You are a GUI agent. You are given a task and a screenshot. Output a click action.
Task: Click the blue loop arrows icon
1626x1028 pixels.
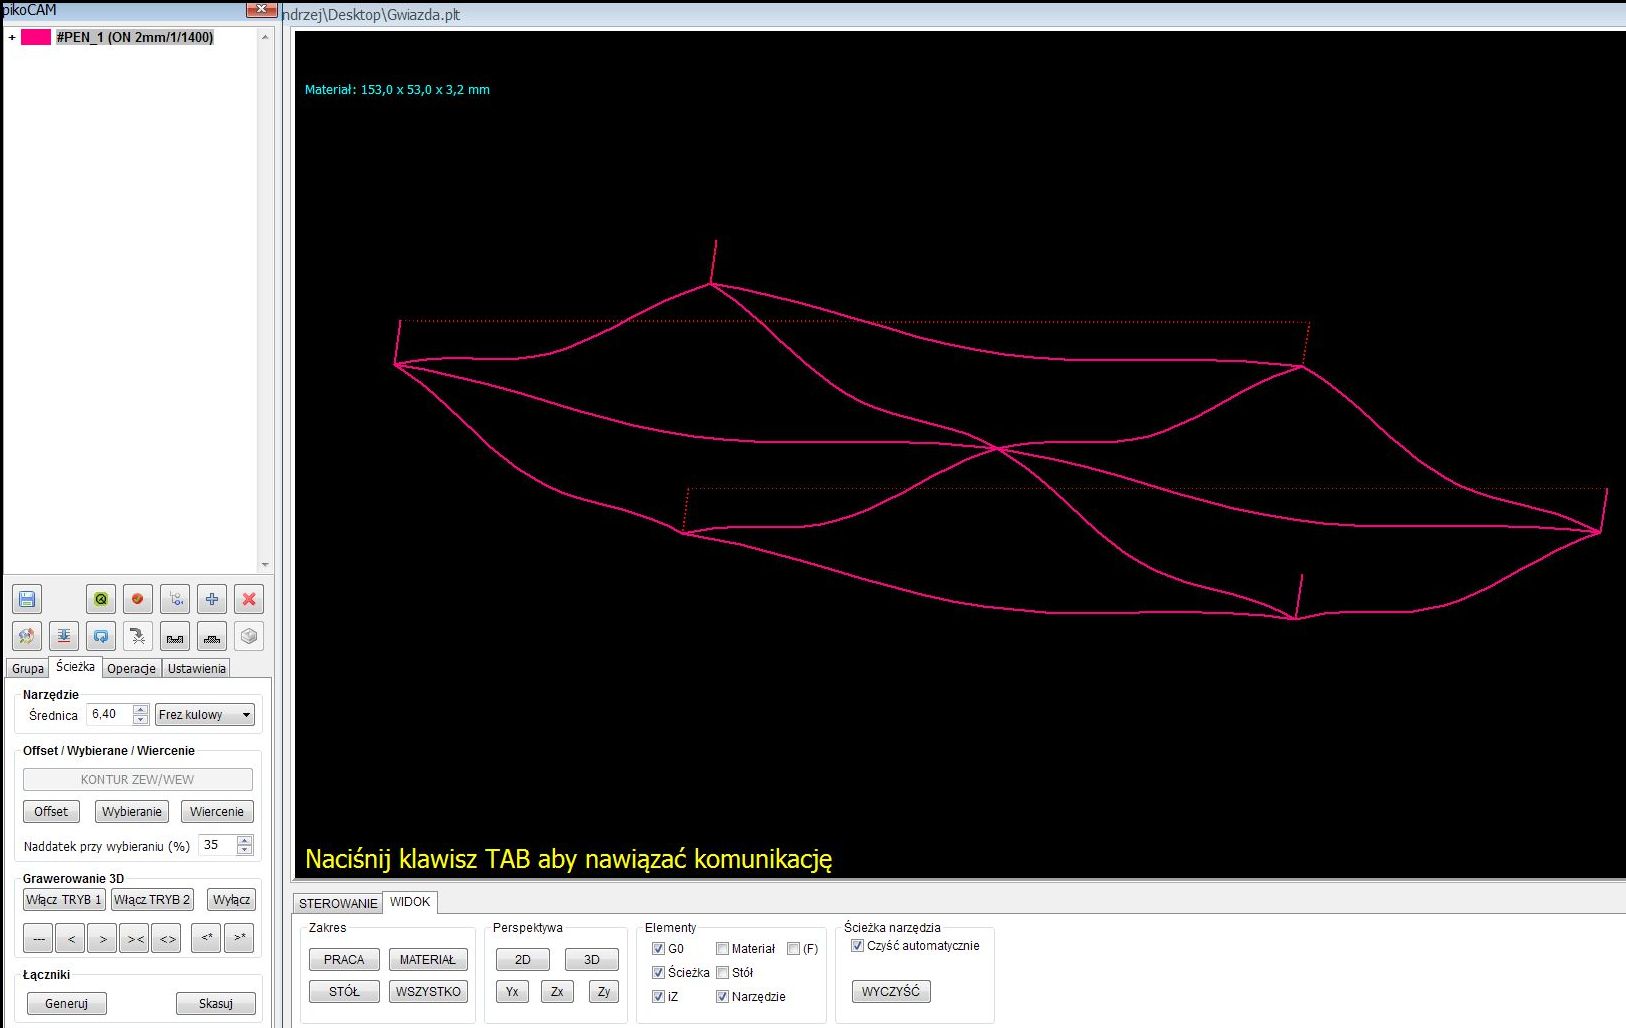tap(101, 636)
